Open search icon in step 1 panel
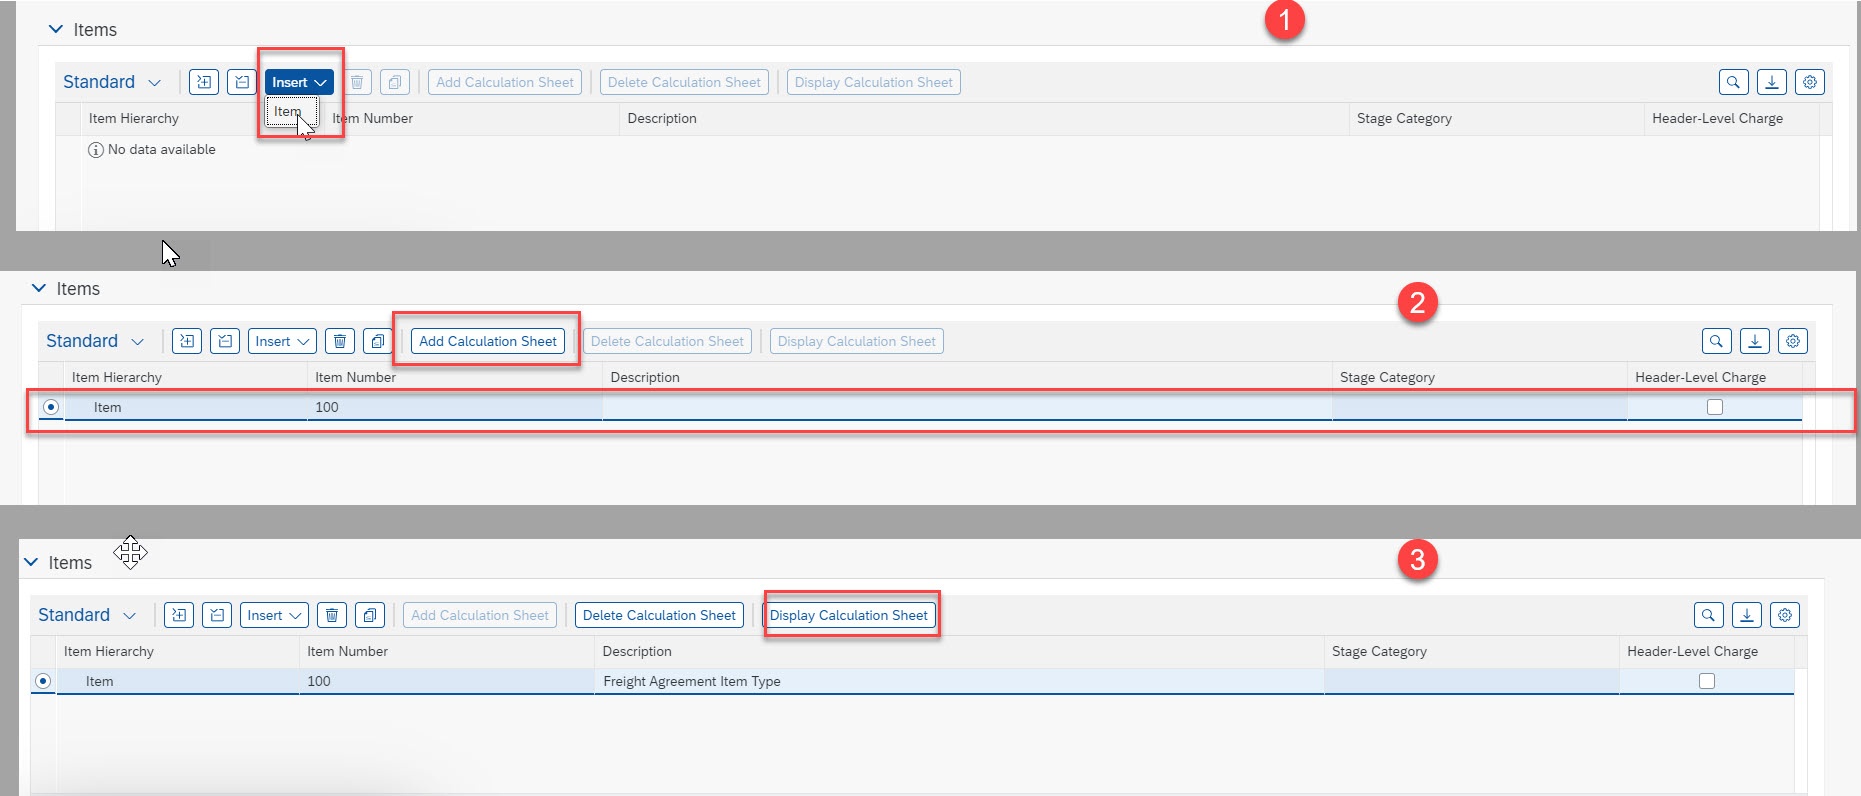 (1733, 82)
